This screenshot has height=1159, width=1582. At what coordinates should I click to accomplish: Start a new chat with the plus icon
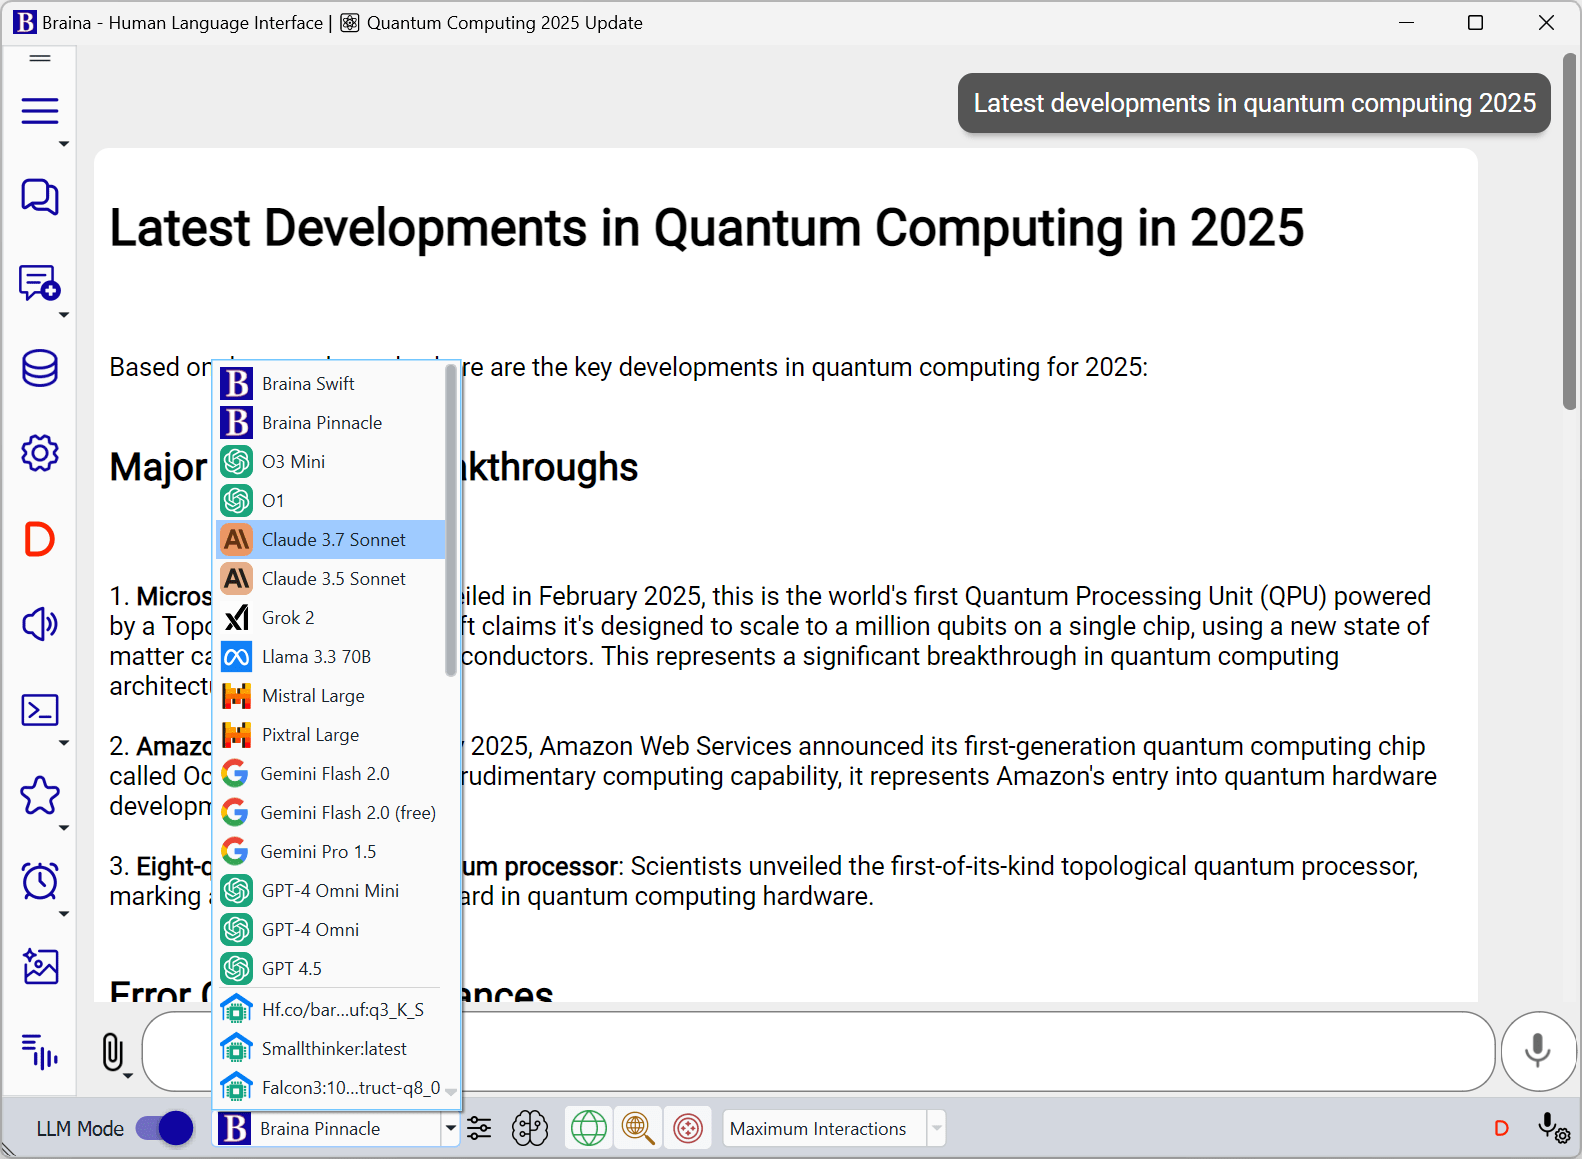tap(40, 283)
